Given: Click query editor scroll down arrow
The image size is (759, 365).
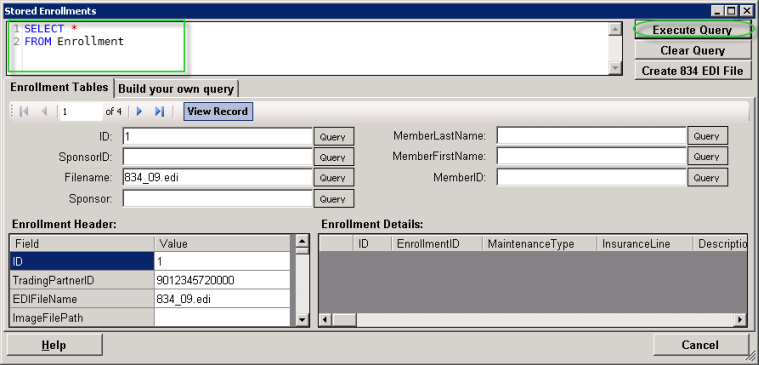Looking at the screenshot, I should tap(615, 68).
